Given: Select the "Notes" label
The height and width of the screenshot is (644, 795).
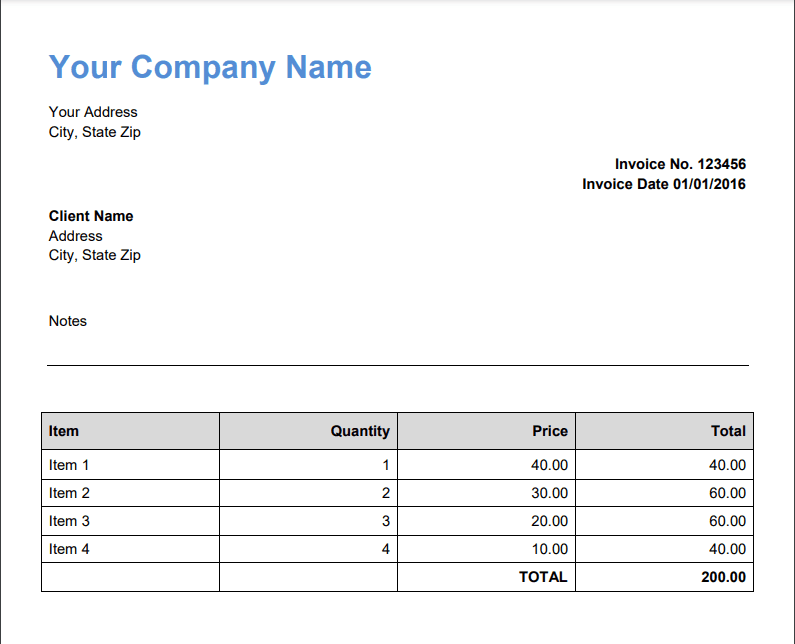Looking at the screenshot, I should (x=68, y=321).
